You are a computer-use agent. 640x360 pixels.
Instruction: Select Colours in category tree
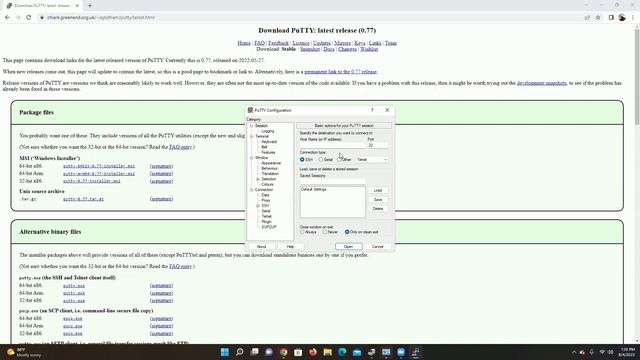(267, 184)
